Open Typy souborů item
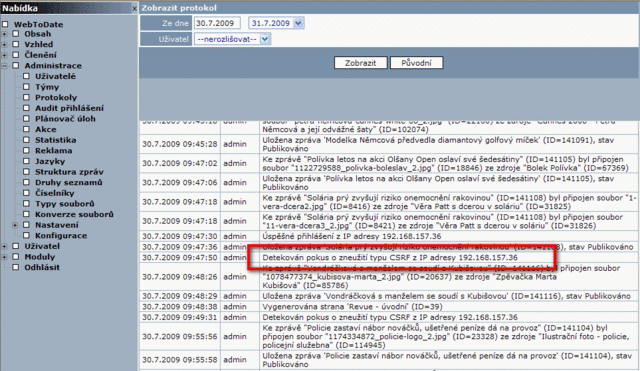This screenshot has height=371, width=640. [x=64, y=204]
